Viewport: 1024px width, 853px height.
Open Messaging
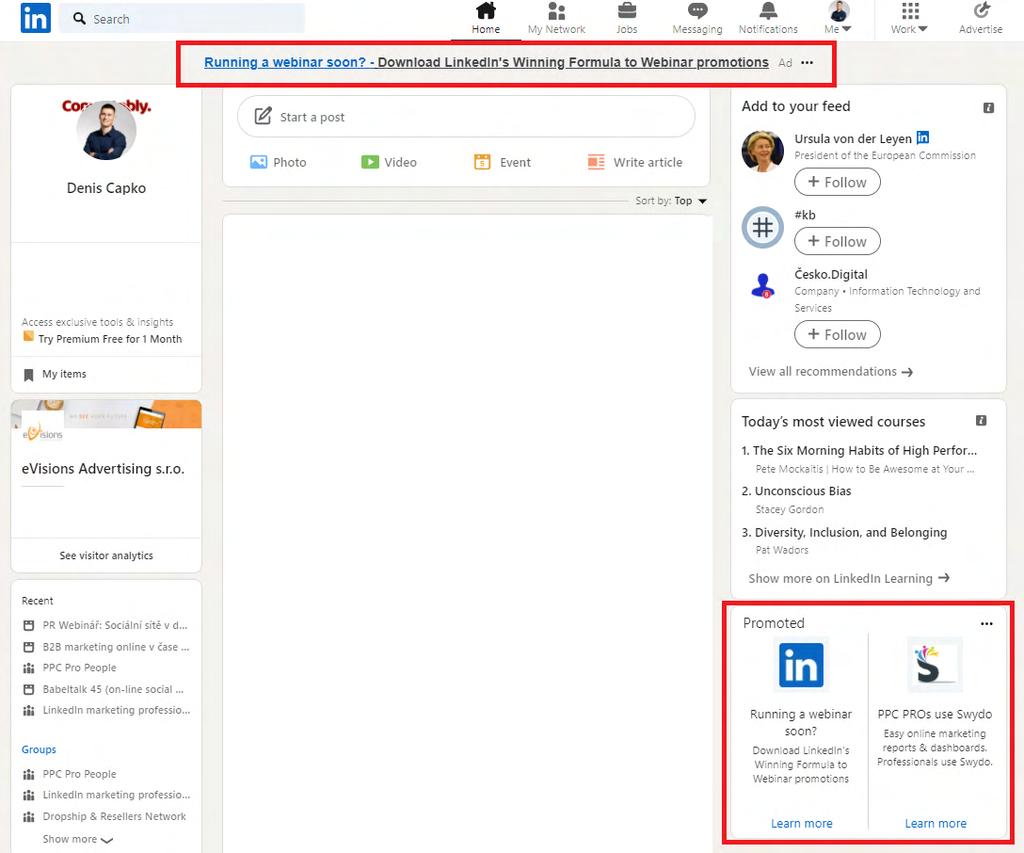click(697, 19)
